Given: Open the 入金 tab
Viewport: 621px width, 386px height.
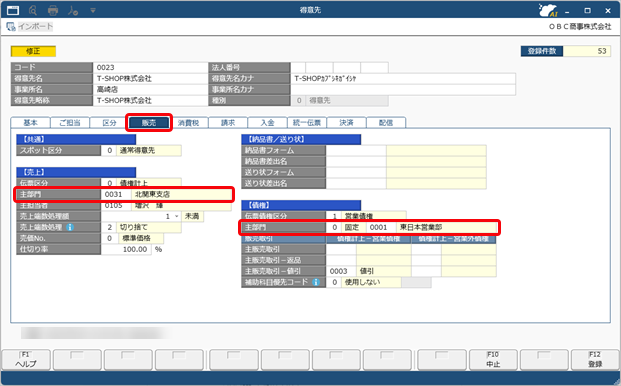Looking at the screenshot, I should click(x=267, y=123).
